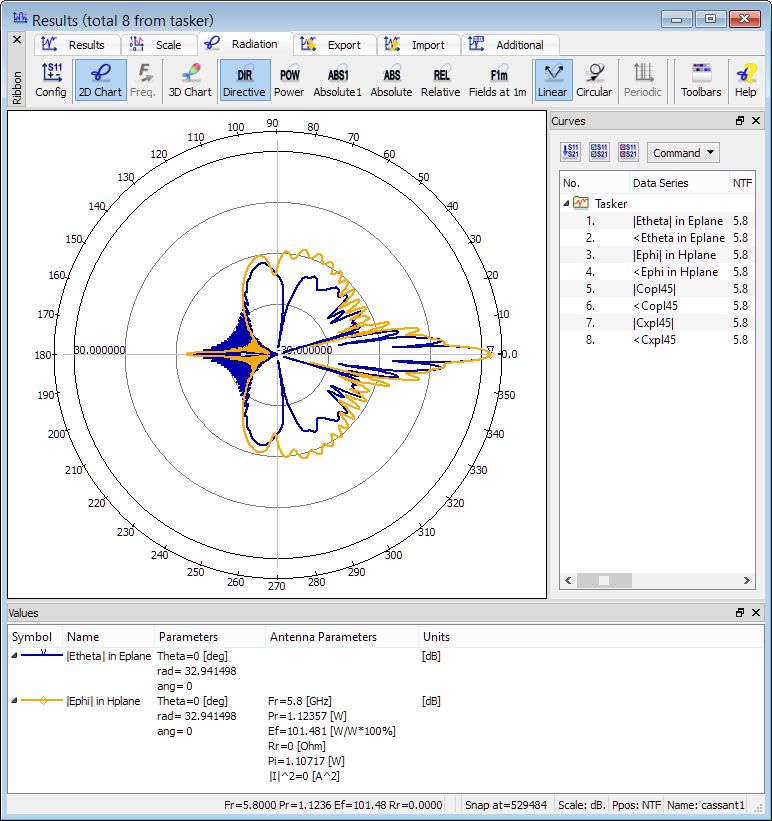Switch to the Export tab

click(x=335, y=45)
